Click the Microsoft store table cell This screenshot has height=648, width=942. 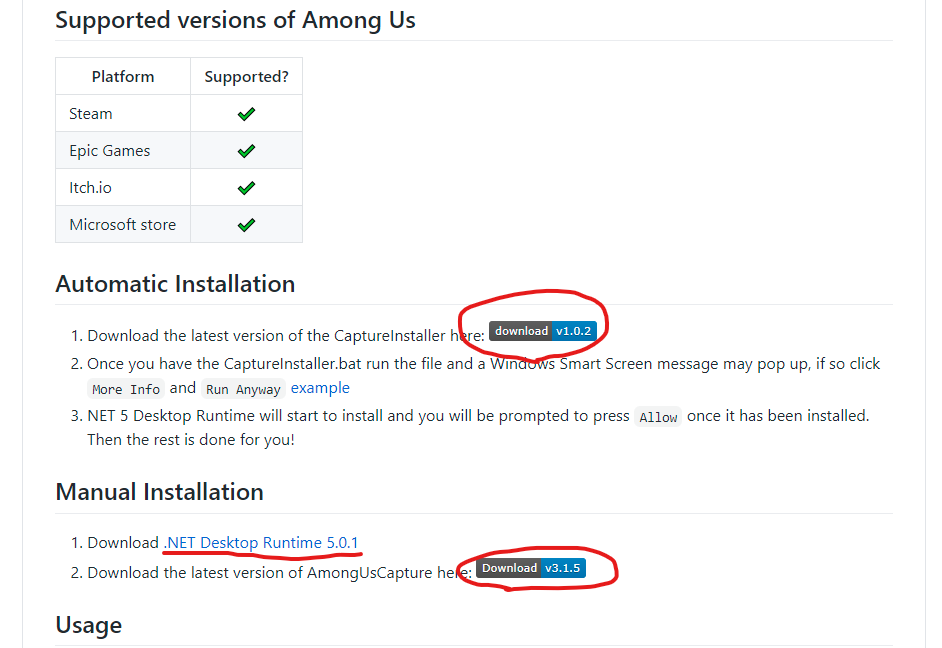[122, 225]
